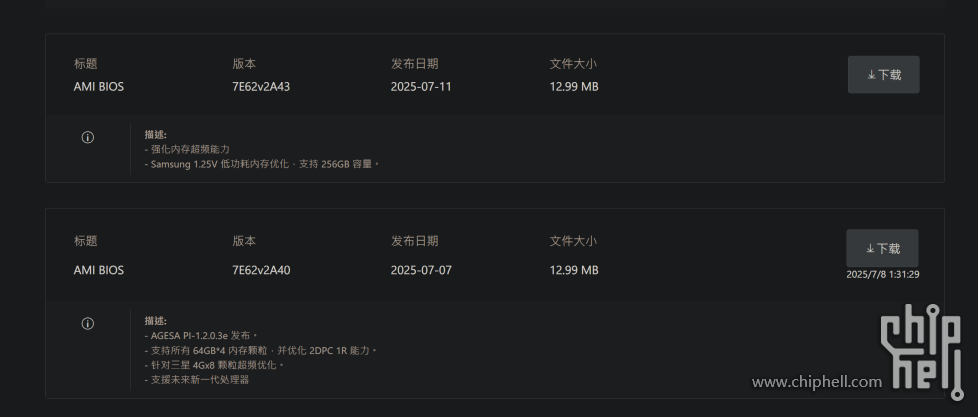Click the 64GB*4 memory support note

[x=261, y=351]
